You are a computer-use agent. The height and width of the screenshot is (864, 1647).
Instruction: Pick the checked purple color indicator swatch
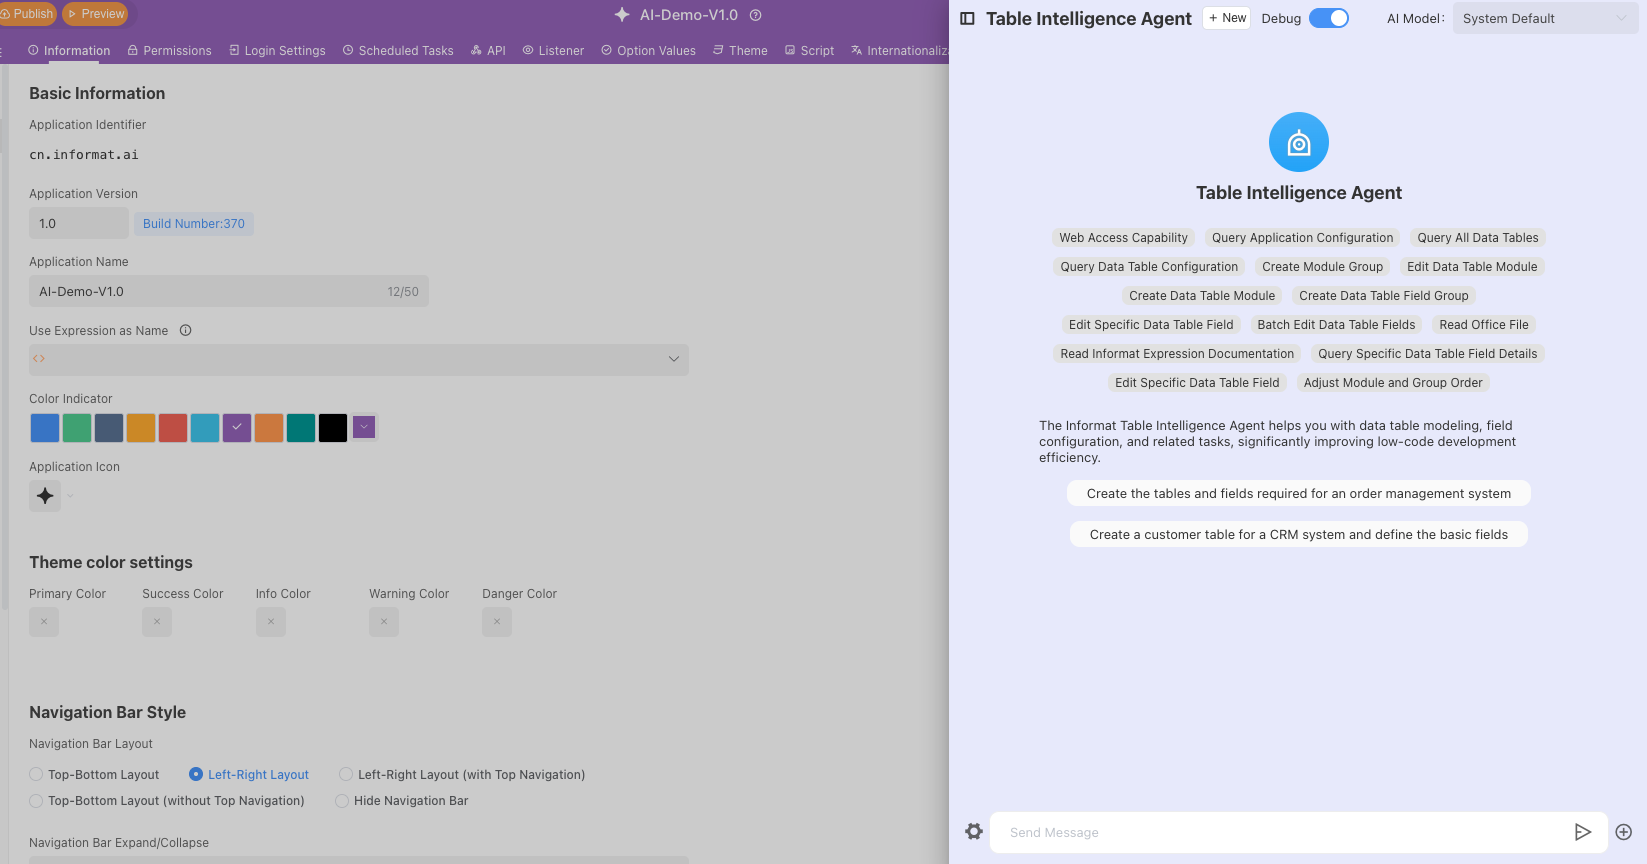point(237,428)
